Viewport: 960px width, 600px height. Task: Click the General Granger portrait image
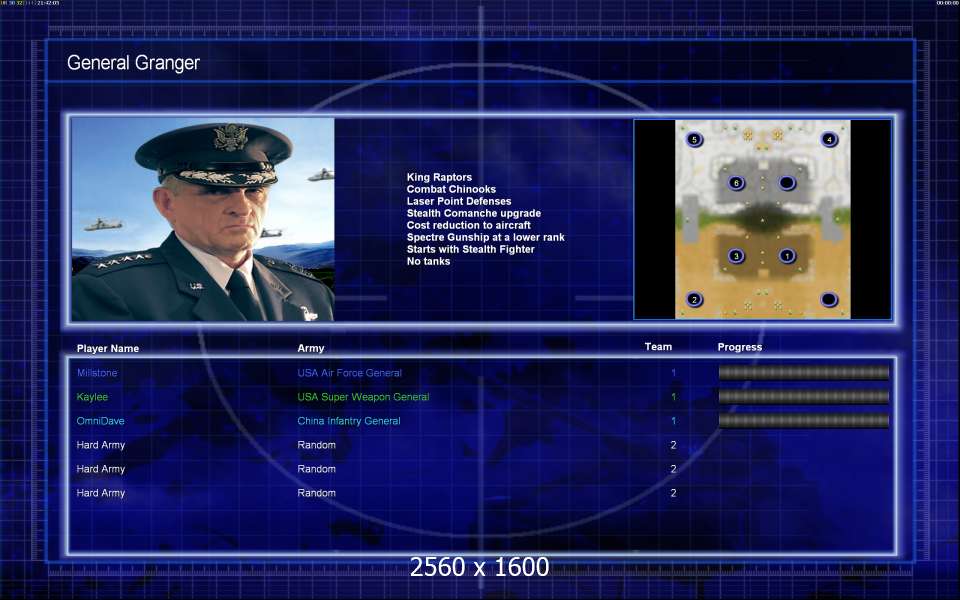203,219
